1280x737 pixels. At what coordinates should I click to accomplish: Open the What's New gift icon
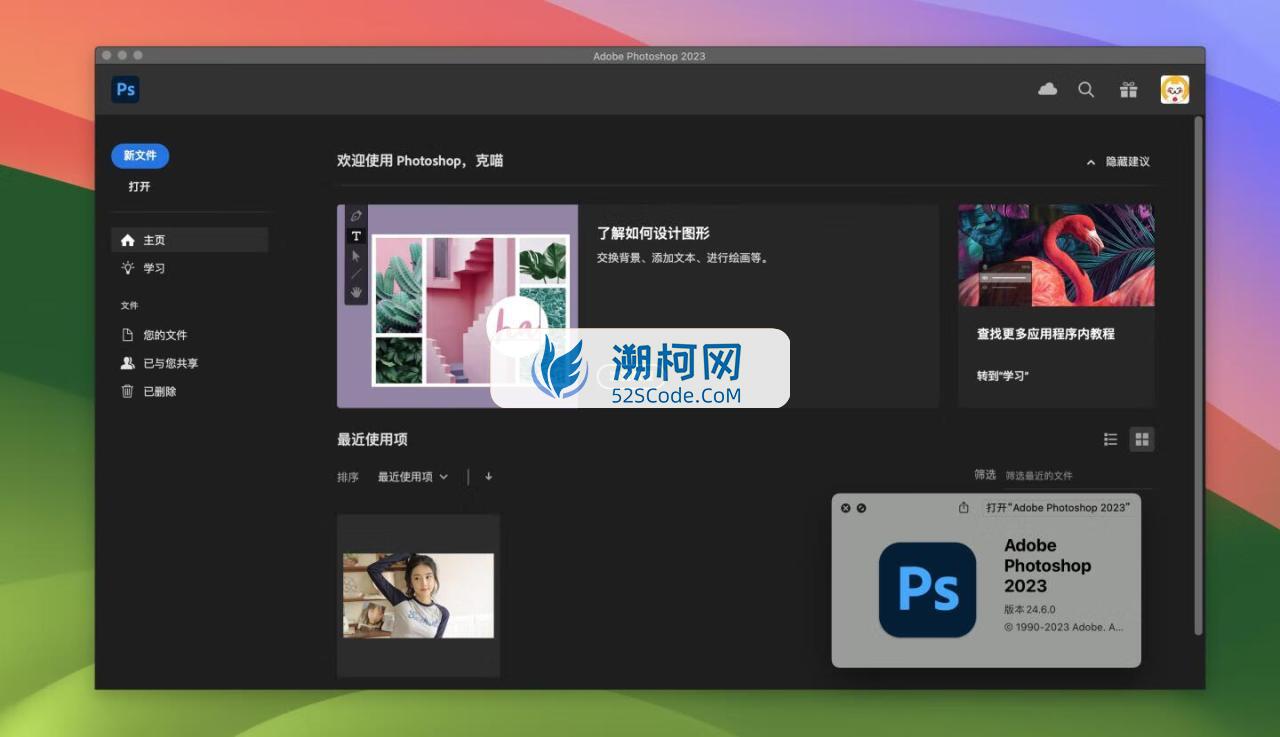coord(1128,90)
